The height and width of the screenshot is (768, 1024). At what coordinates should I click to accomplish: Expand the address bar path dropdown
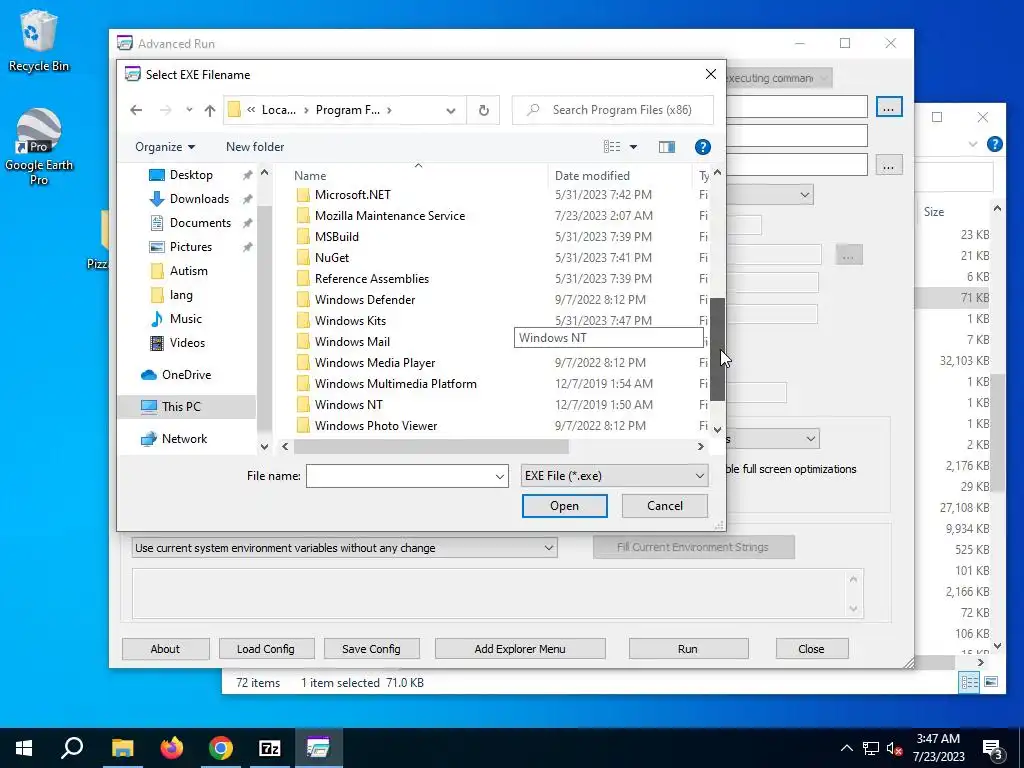(x=451, y=110)
